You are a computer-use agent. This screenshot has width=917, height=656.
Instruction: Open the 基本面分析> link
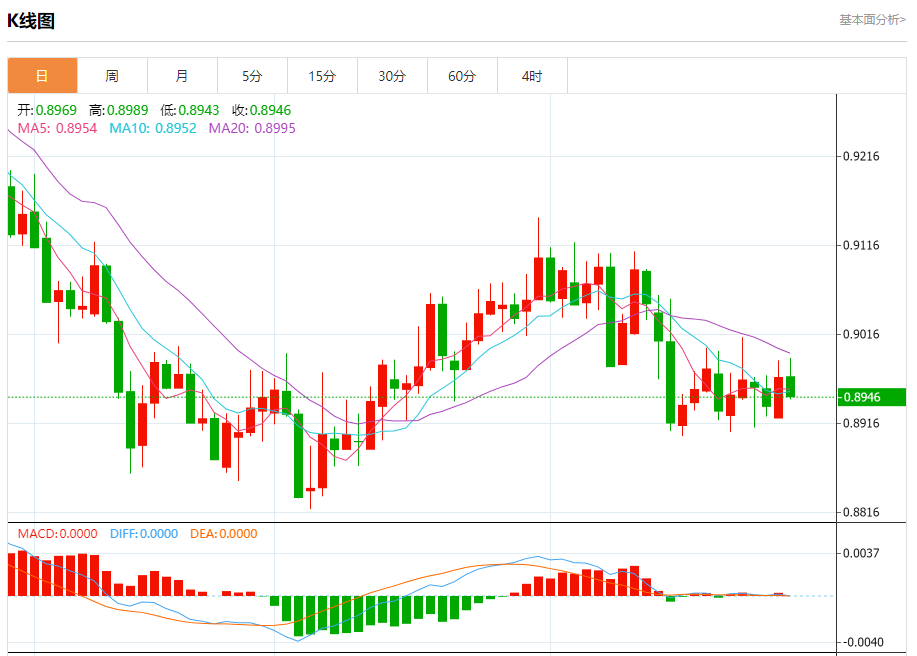873,20
